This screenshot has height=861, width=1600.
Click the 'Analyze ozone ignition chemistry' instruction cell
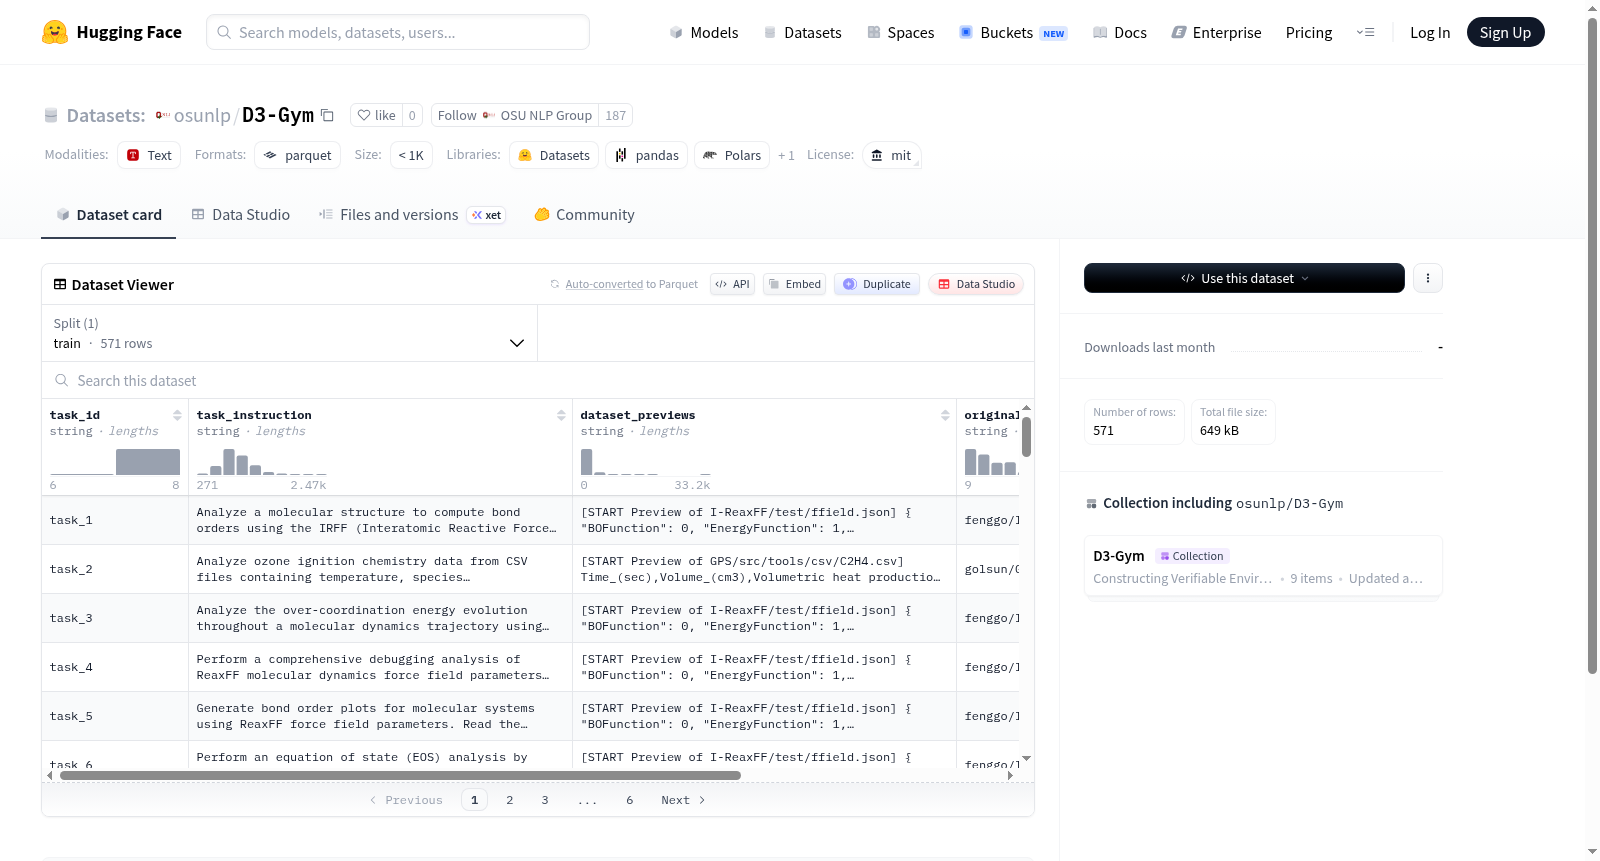coord(380,569)
